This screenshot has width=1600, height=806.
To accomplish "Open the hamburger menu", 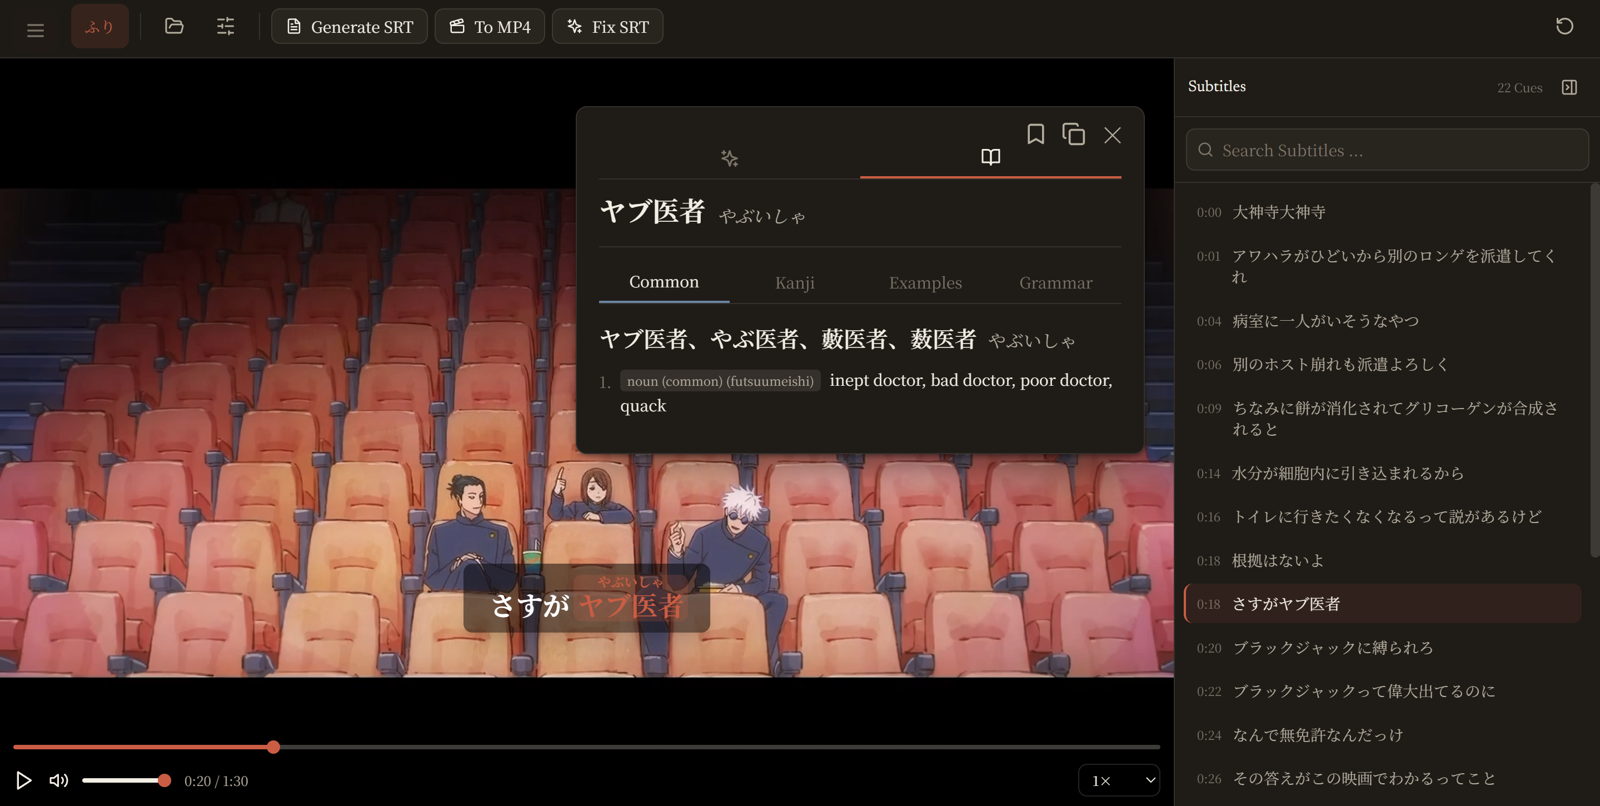I will (36, 28).
